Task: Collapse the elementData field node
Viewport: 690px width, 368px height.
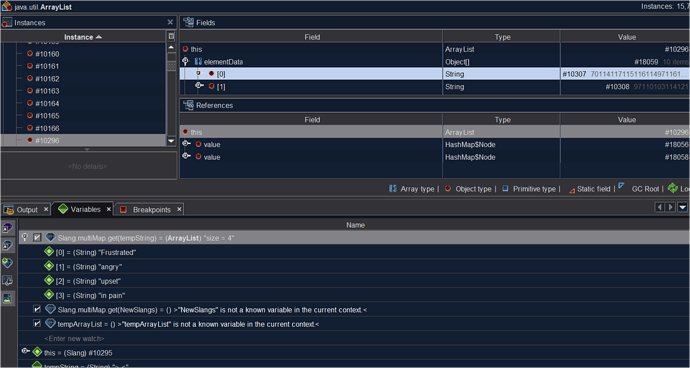Action: click(x=185, y=61)
